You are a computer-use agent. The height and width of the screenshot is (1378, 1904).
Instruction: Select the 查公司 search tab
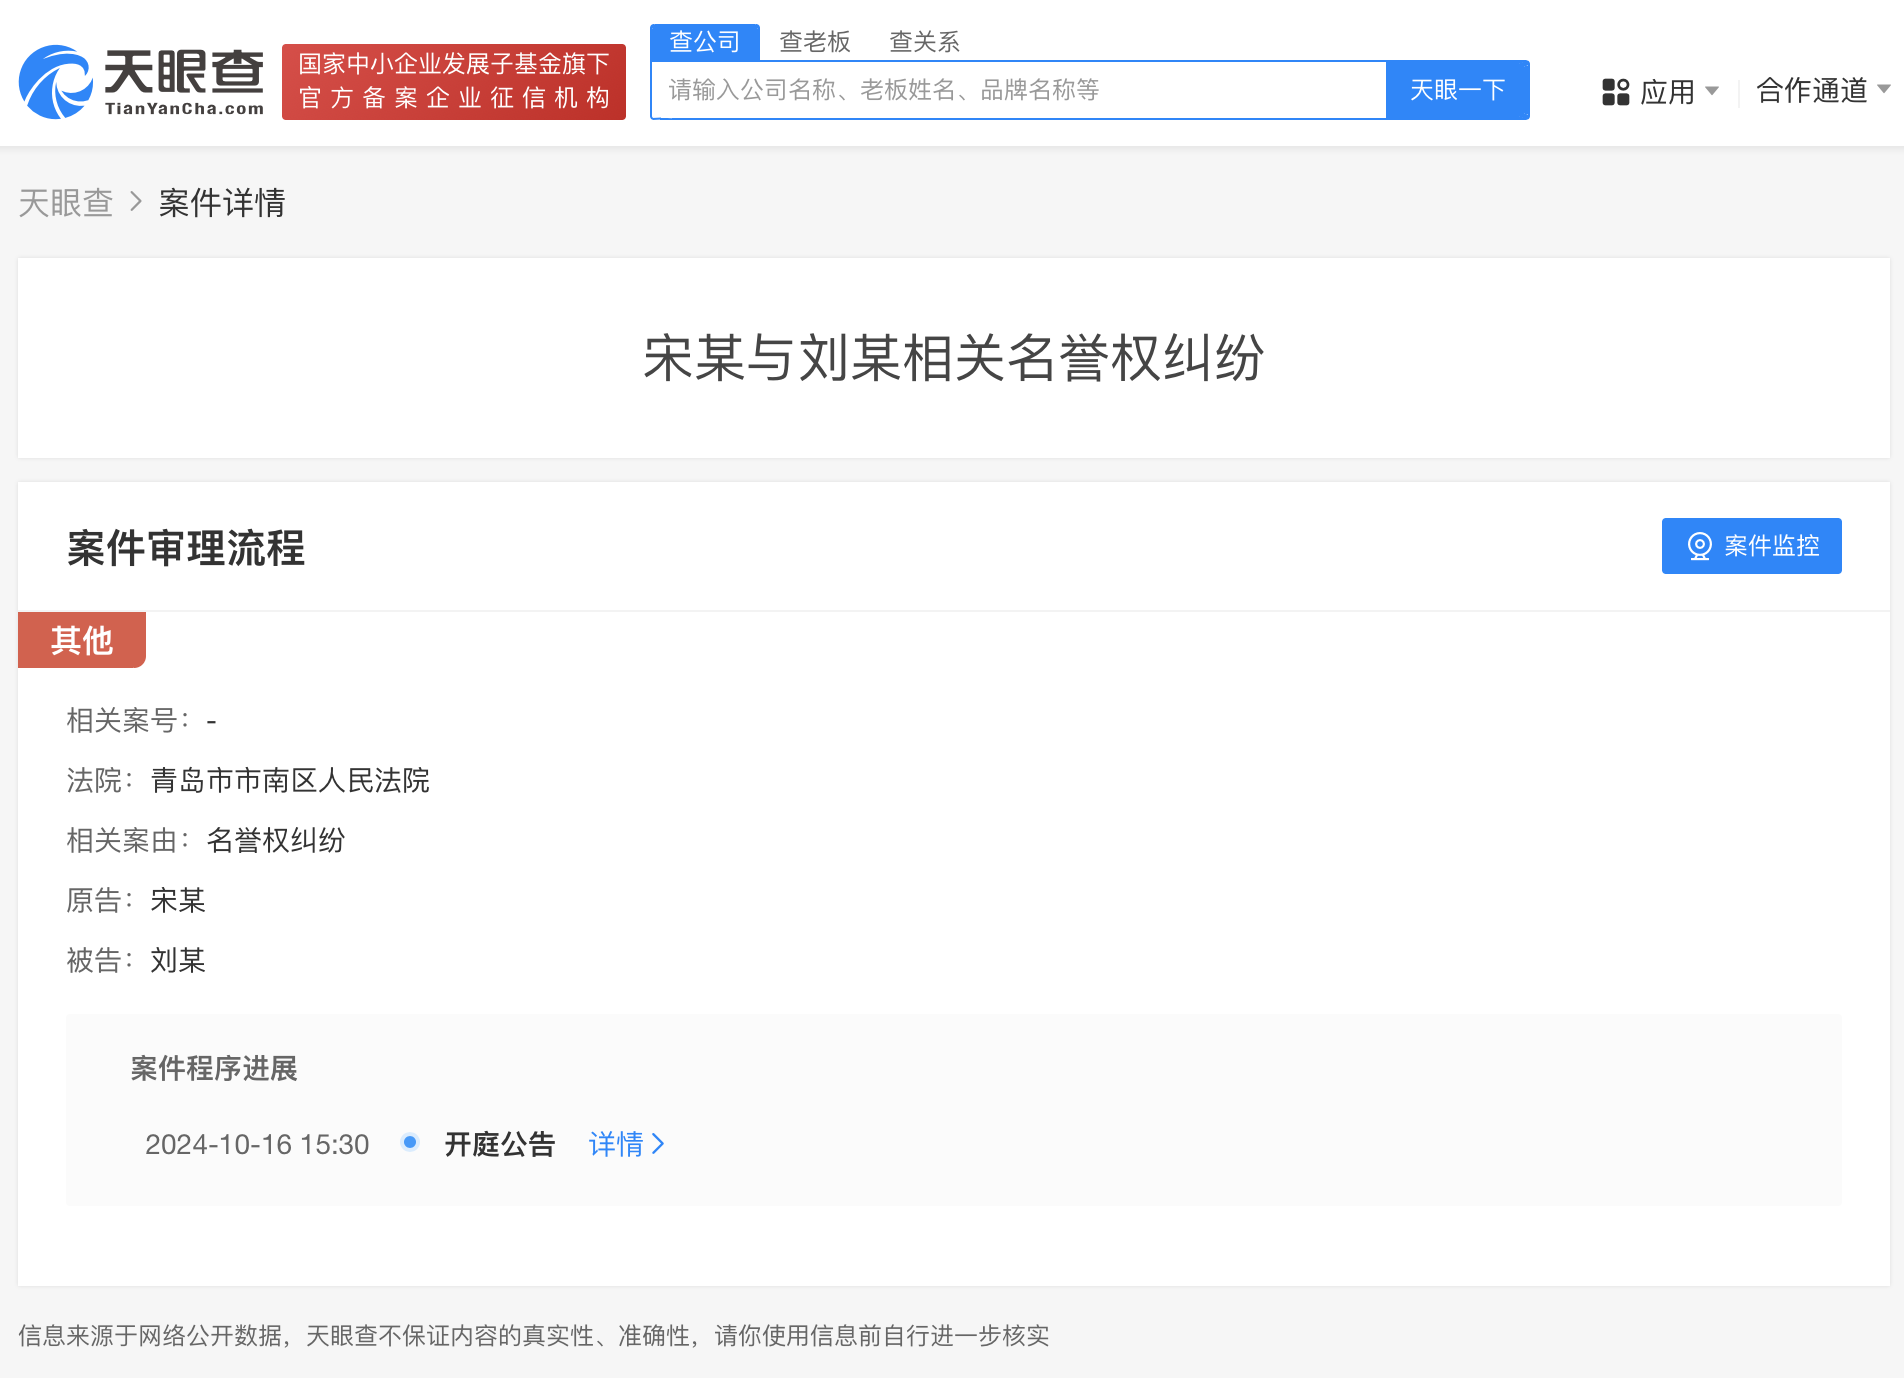point(705,42)
